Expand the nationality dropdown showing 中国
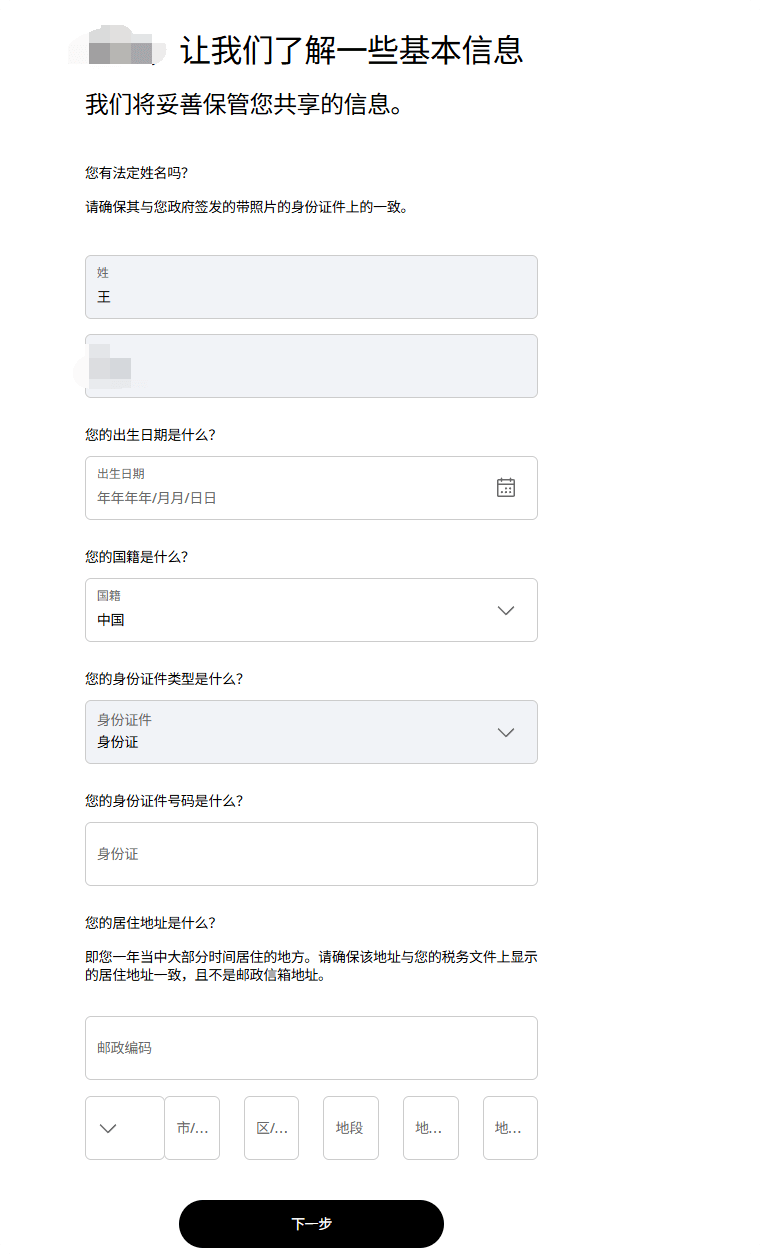The width and height of the screenshot is (760, 1254). (311, 609)
